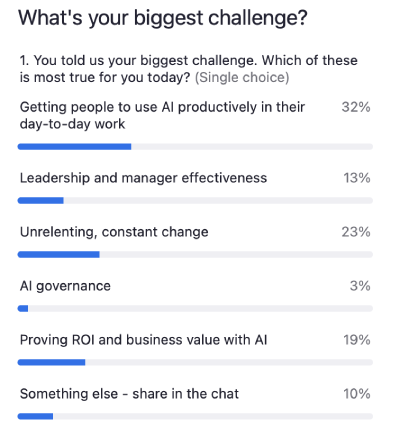400x439 pixels.
Task: Click the "(Single choice)" label
Action: click(x=242, y=78)
